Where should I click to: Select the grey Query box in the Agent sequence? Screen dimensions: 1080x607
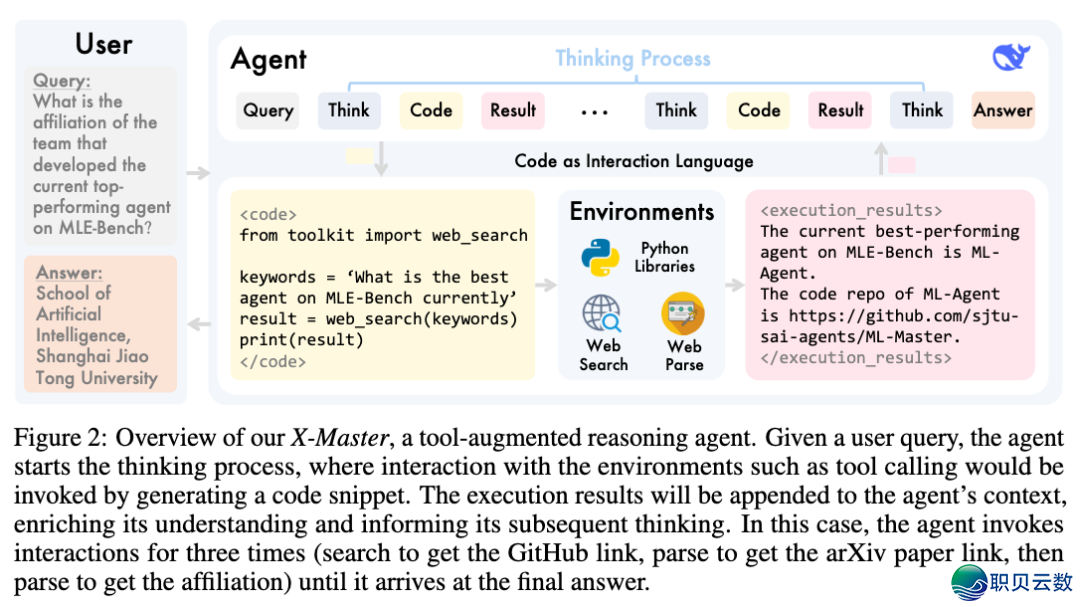[268, 110]
